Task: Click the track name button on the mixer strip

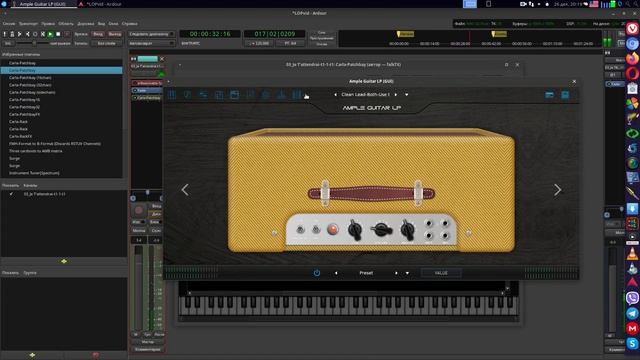Action: coord(147,66)
